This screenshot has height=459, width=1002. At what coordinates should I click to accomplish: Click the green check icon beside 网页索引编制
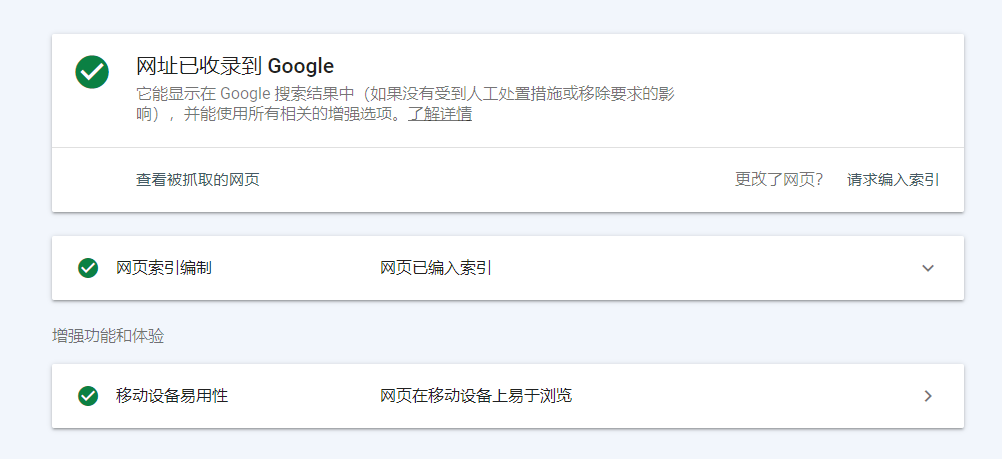[88, 268]
